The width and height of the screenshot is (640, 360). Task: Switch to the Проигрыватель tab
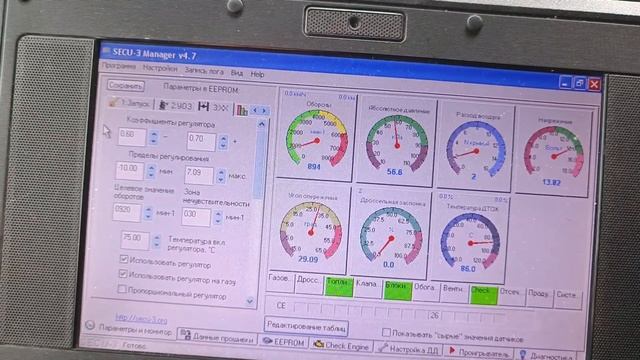click(479, 352)
